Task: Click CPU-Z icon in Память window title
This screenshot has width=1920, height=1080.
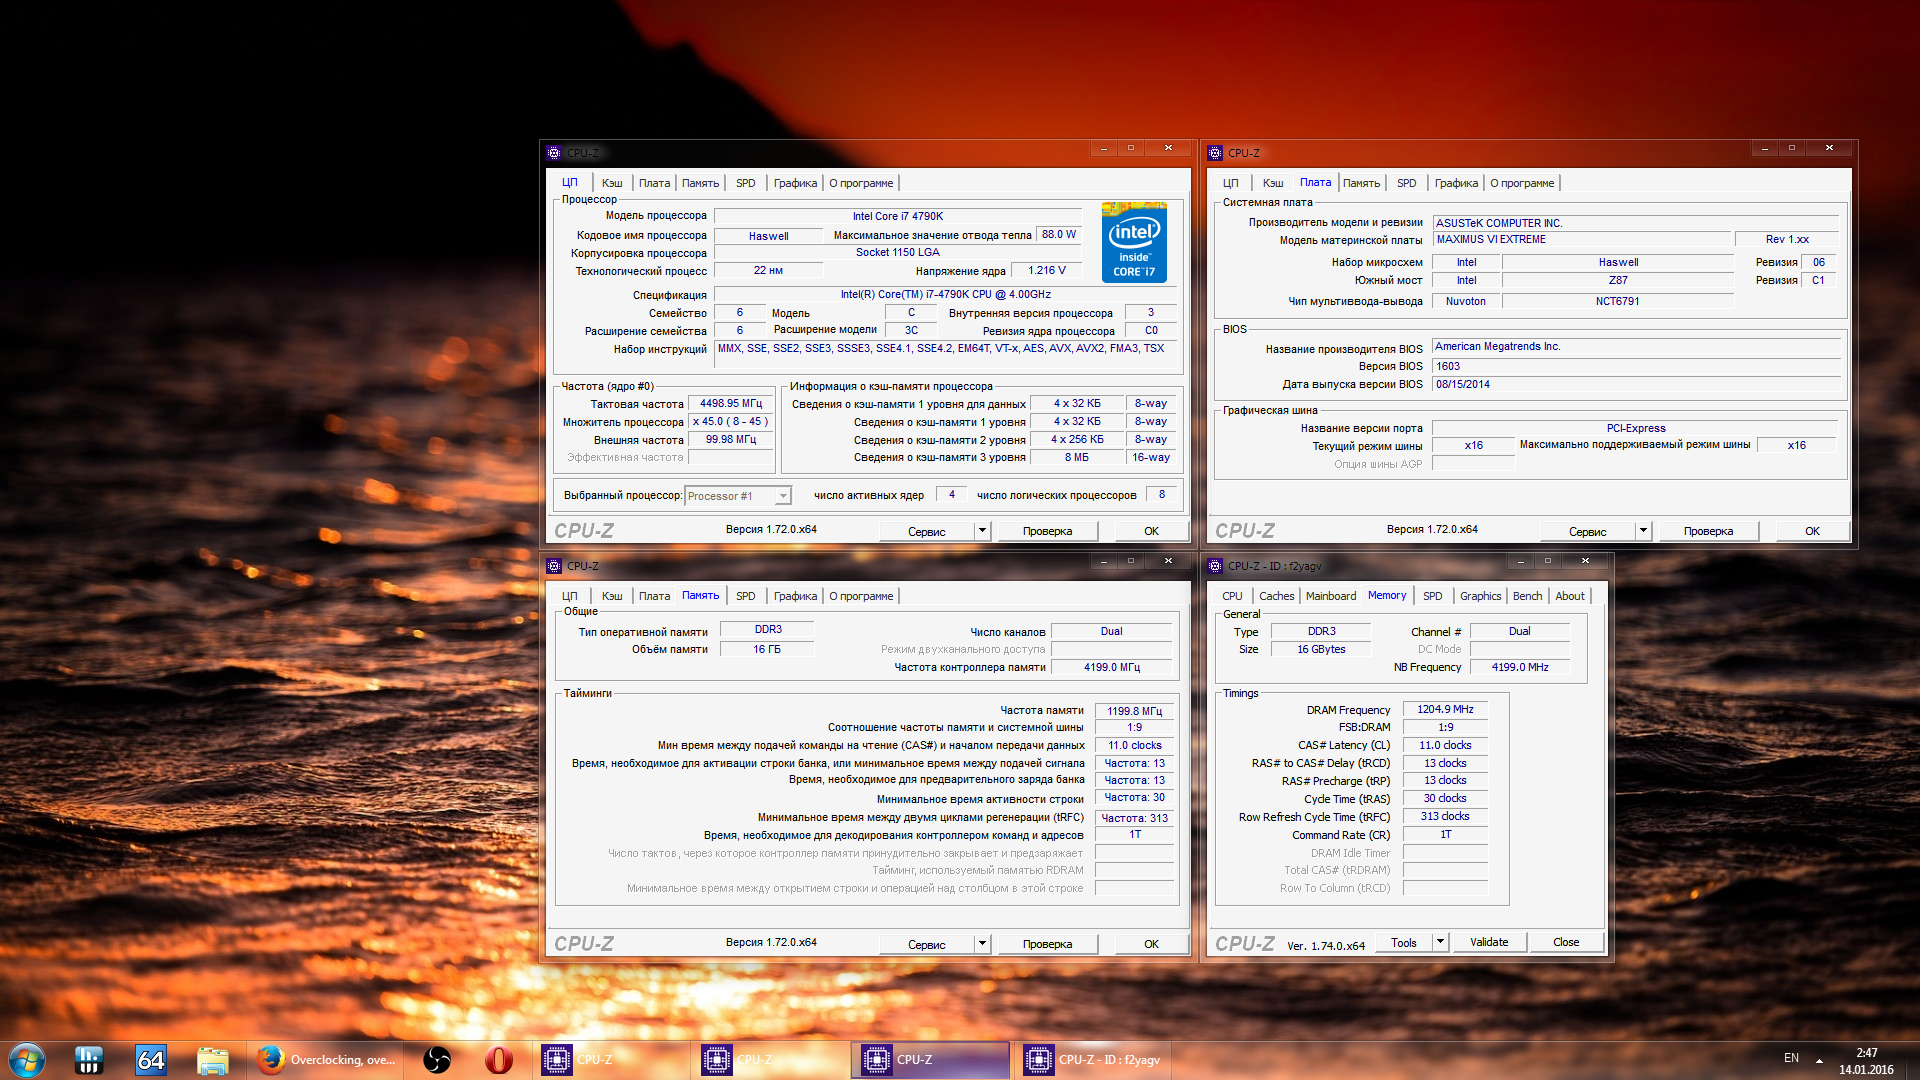Action: tap(554, 566)
